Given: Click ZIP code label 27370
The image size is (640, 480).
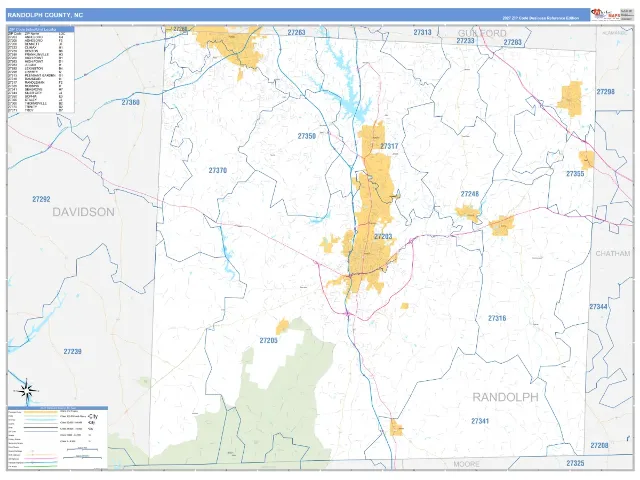Looking at the screenshot, I should coord(218,171).
